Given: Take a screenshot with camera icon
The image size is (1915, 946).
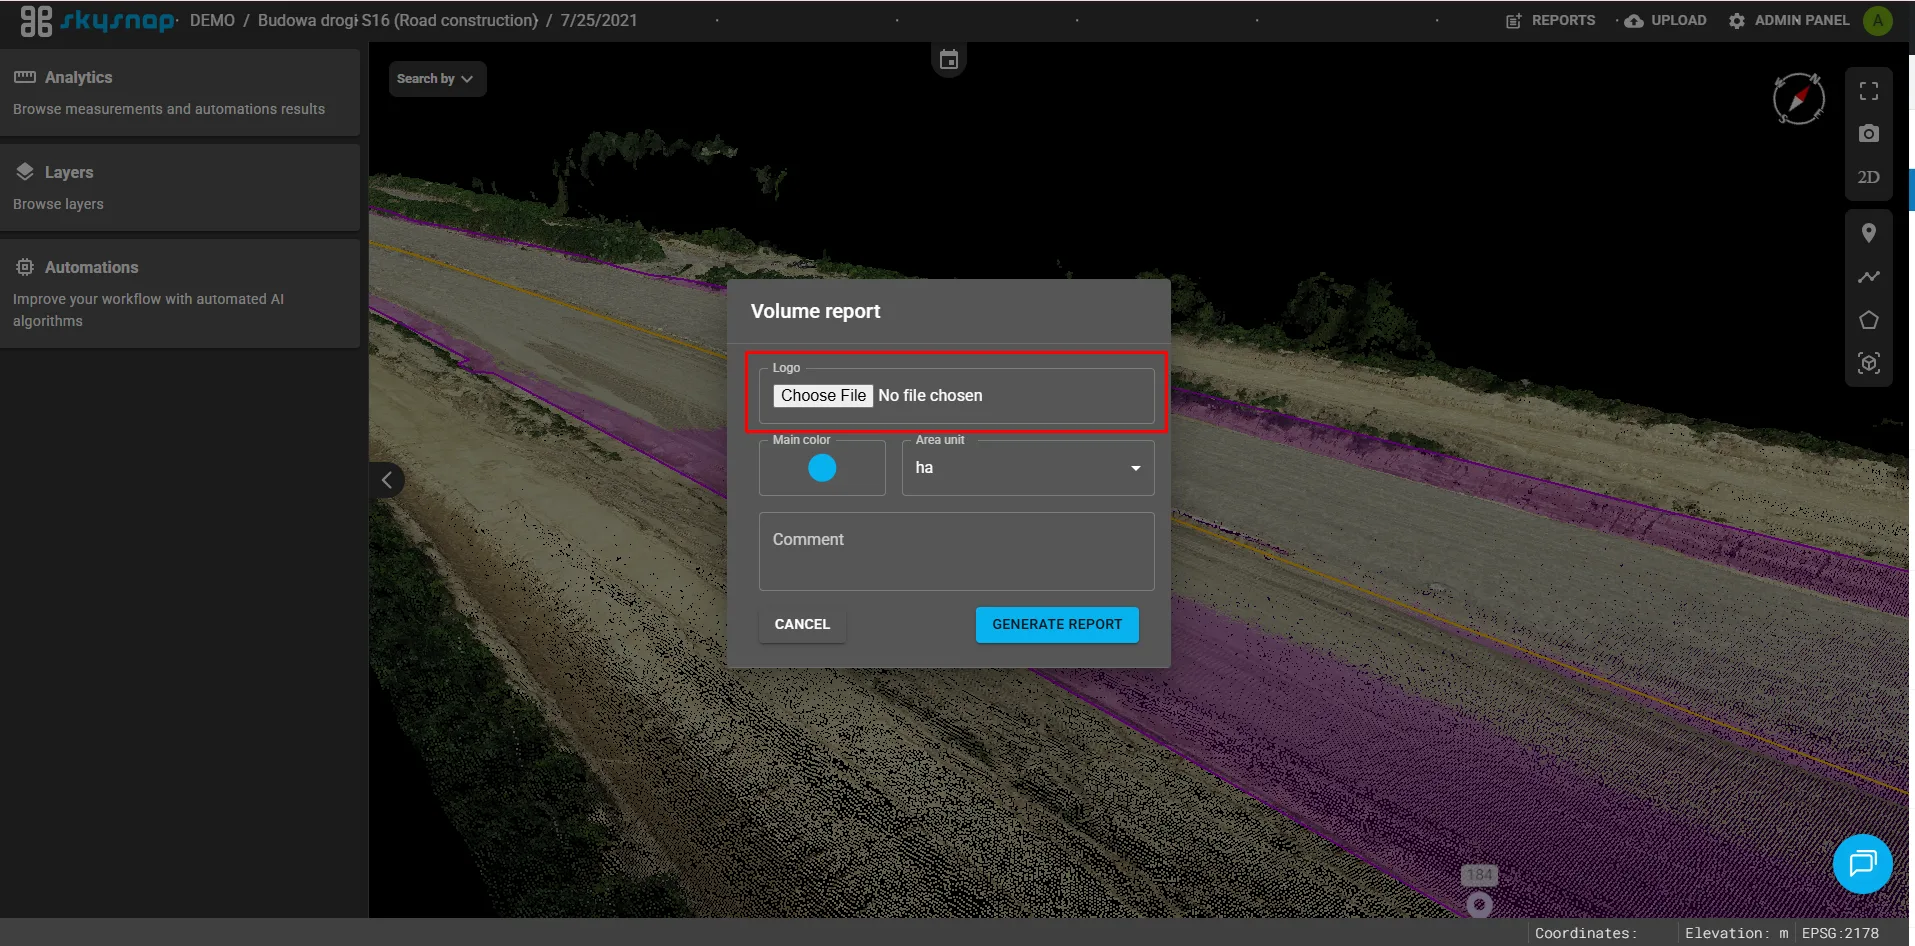Looking at the screenshot, I should pos(1868,134).
